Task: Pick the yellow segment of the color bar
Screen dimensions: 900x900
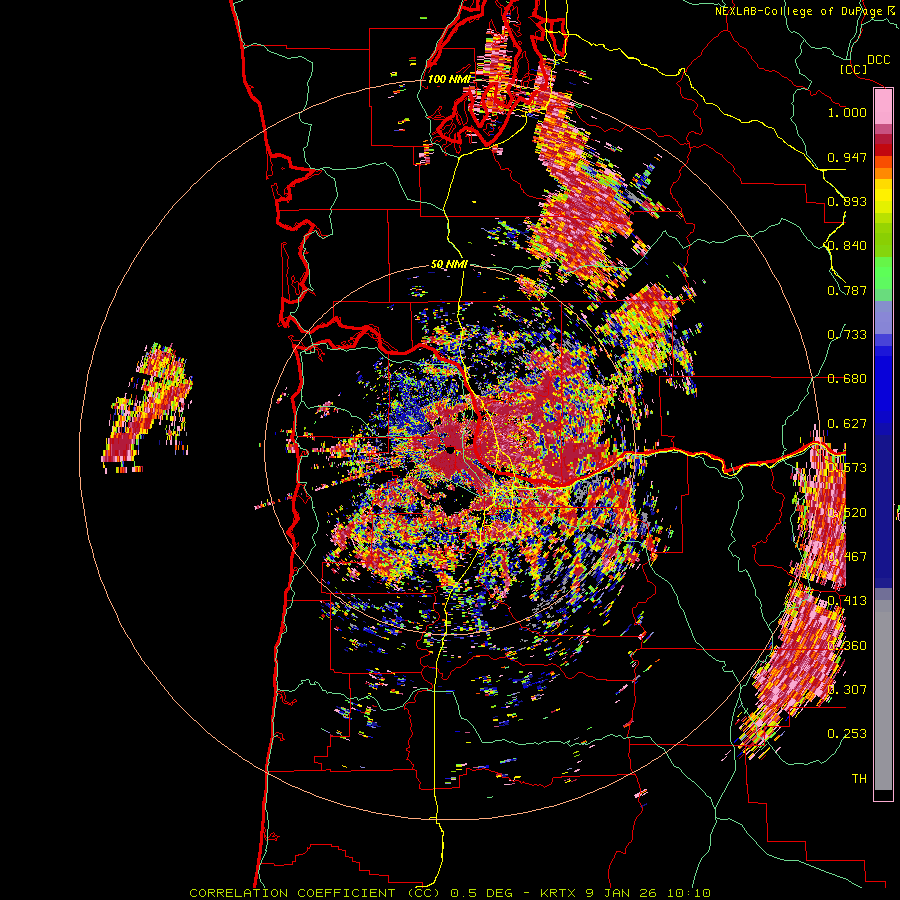Action: coord(883,196)
